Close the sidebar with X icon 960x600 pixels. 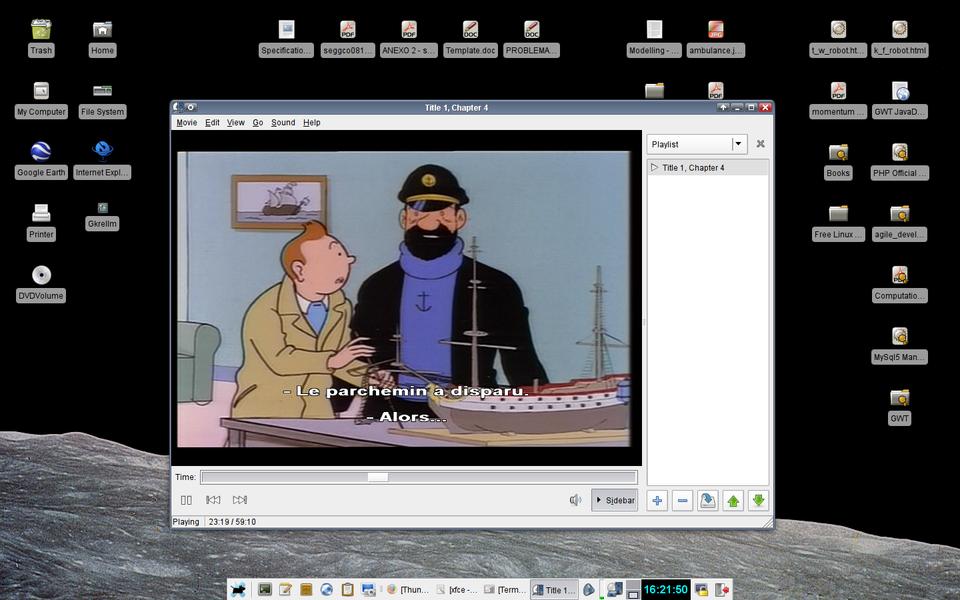coord(760,144)
